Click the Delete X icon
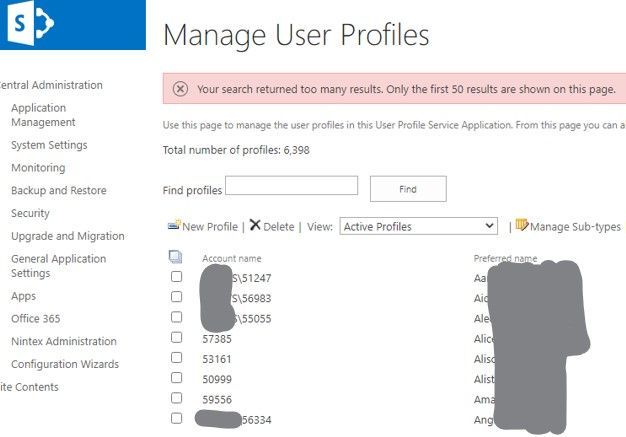 tap(255, 226)
